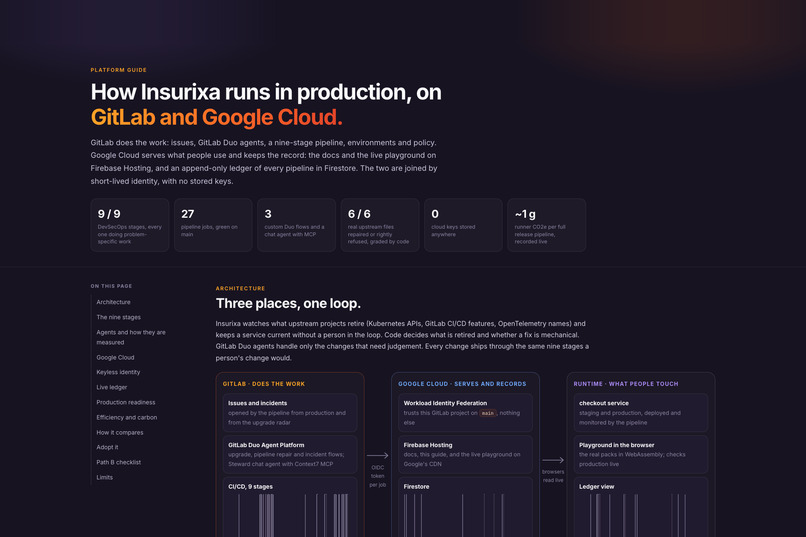Click the 'How Insurixa runs in production, on' title line
The image size is (806, 537).
click(x=266, y=92)
